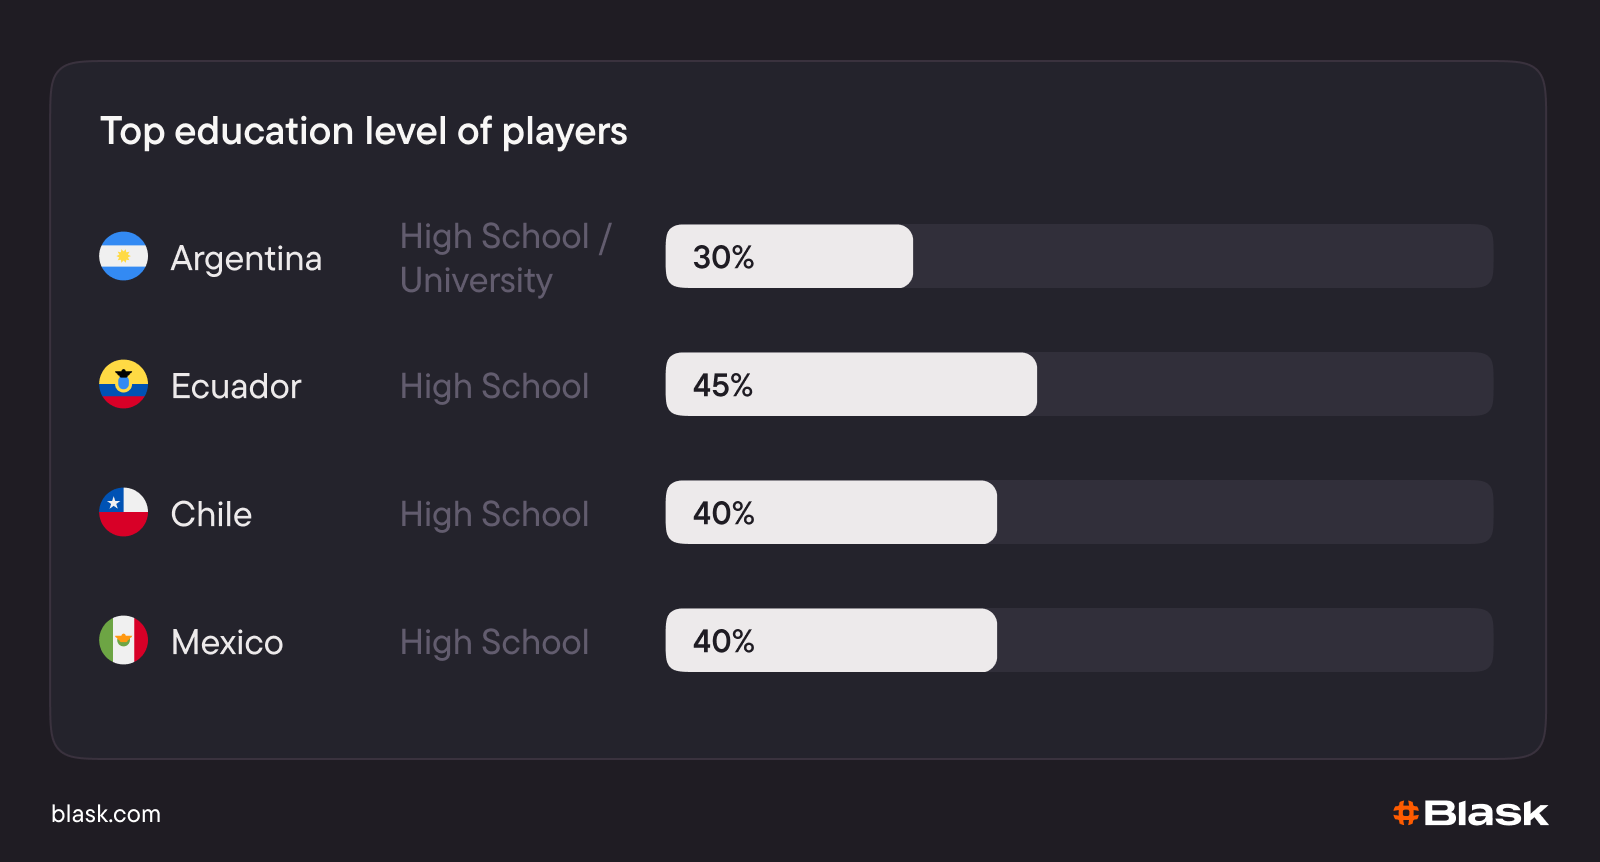Image resolution: width=1600 pixels, height=862 pixels.
Task: Click the "High School / University" label
Action: click(505, 258)
